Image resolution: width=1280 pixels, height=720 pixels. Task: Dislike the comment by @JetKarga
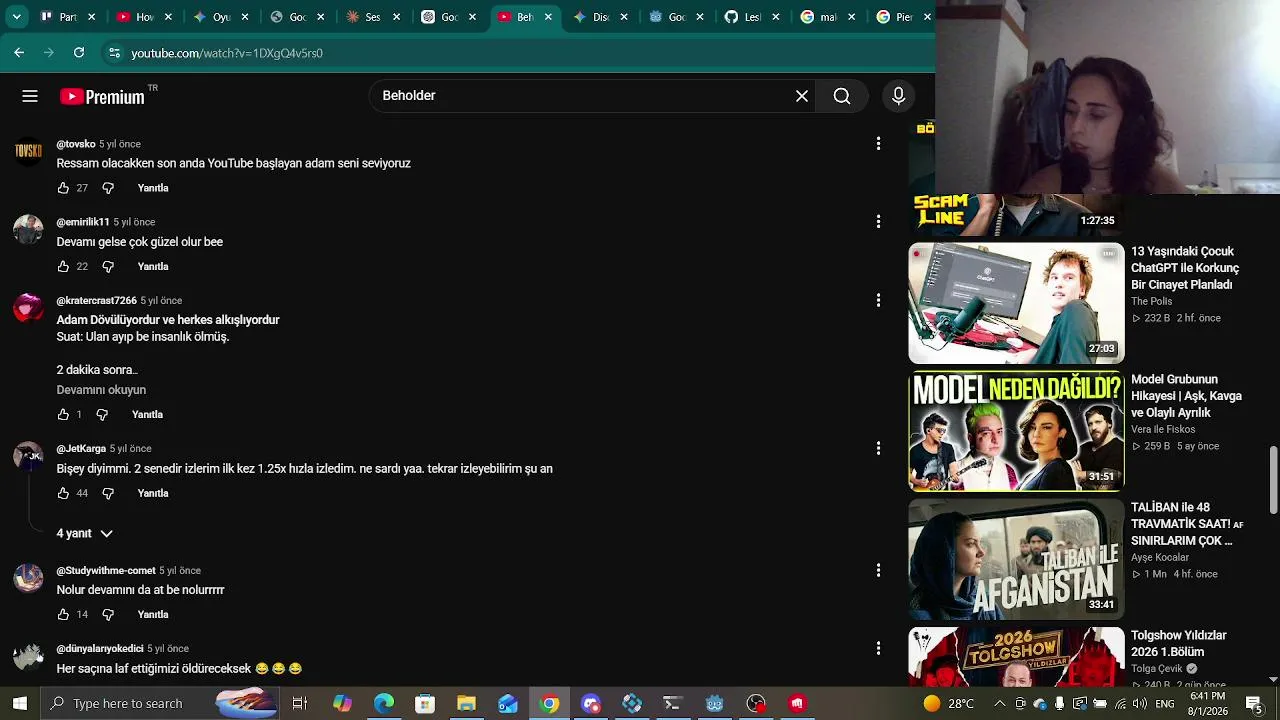point(108,494)
